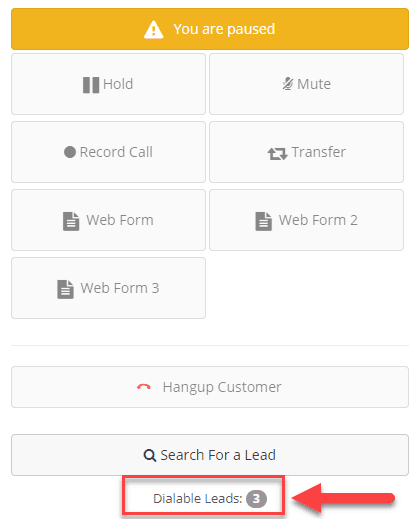Click the transfer arrows icon
The image size is (420, 519).
click(277, 154)
